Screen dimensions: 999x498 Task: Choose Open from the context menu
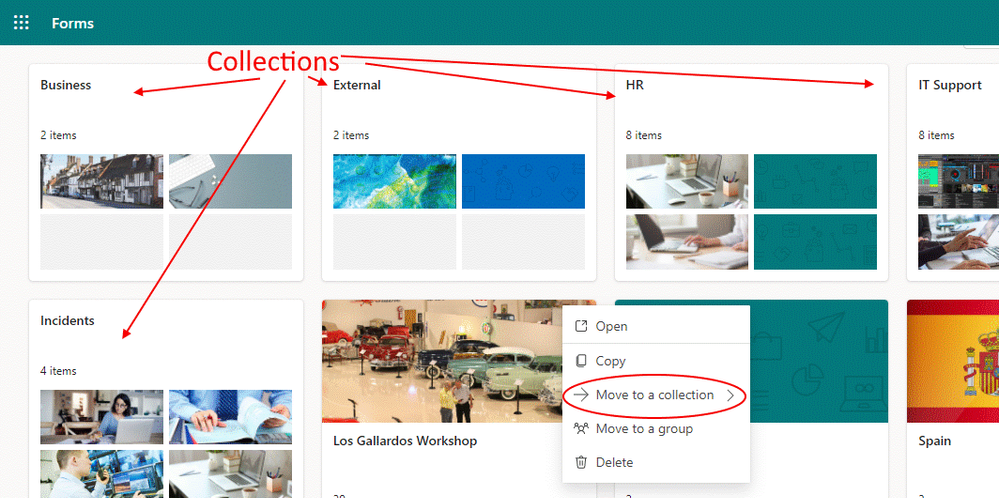(x=656, y=326)
